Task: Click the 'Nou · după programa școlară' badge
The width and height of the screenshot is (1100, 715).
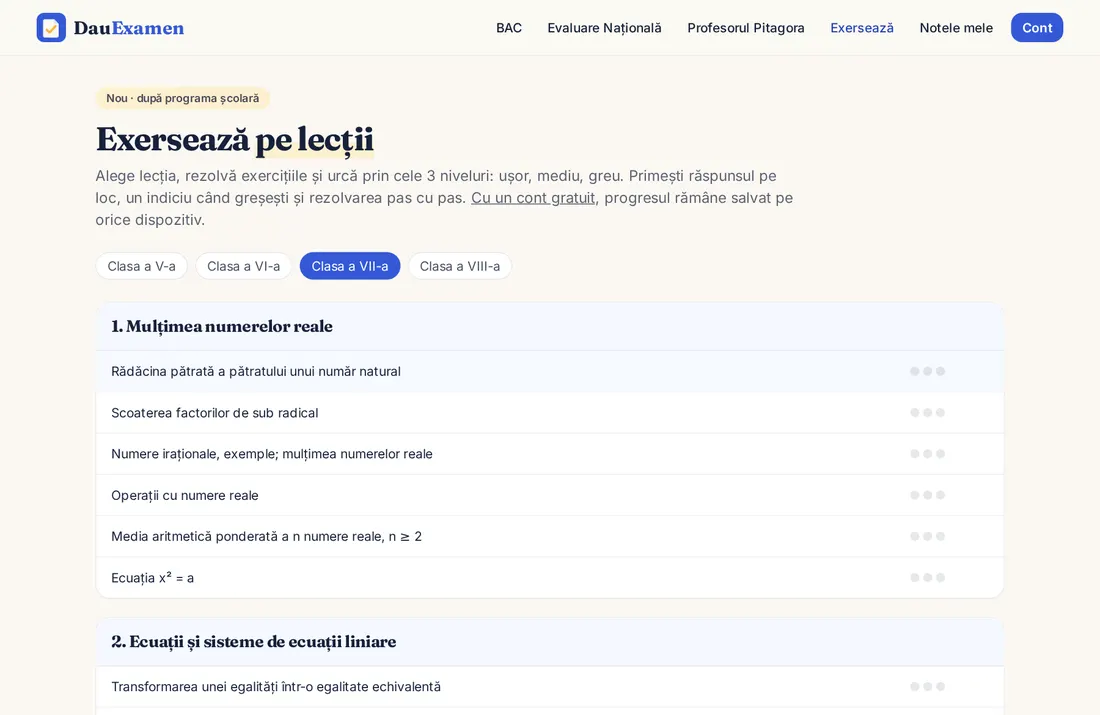Action: (x=182, y=98)
